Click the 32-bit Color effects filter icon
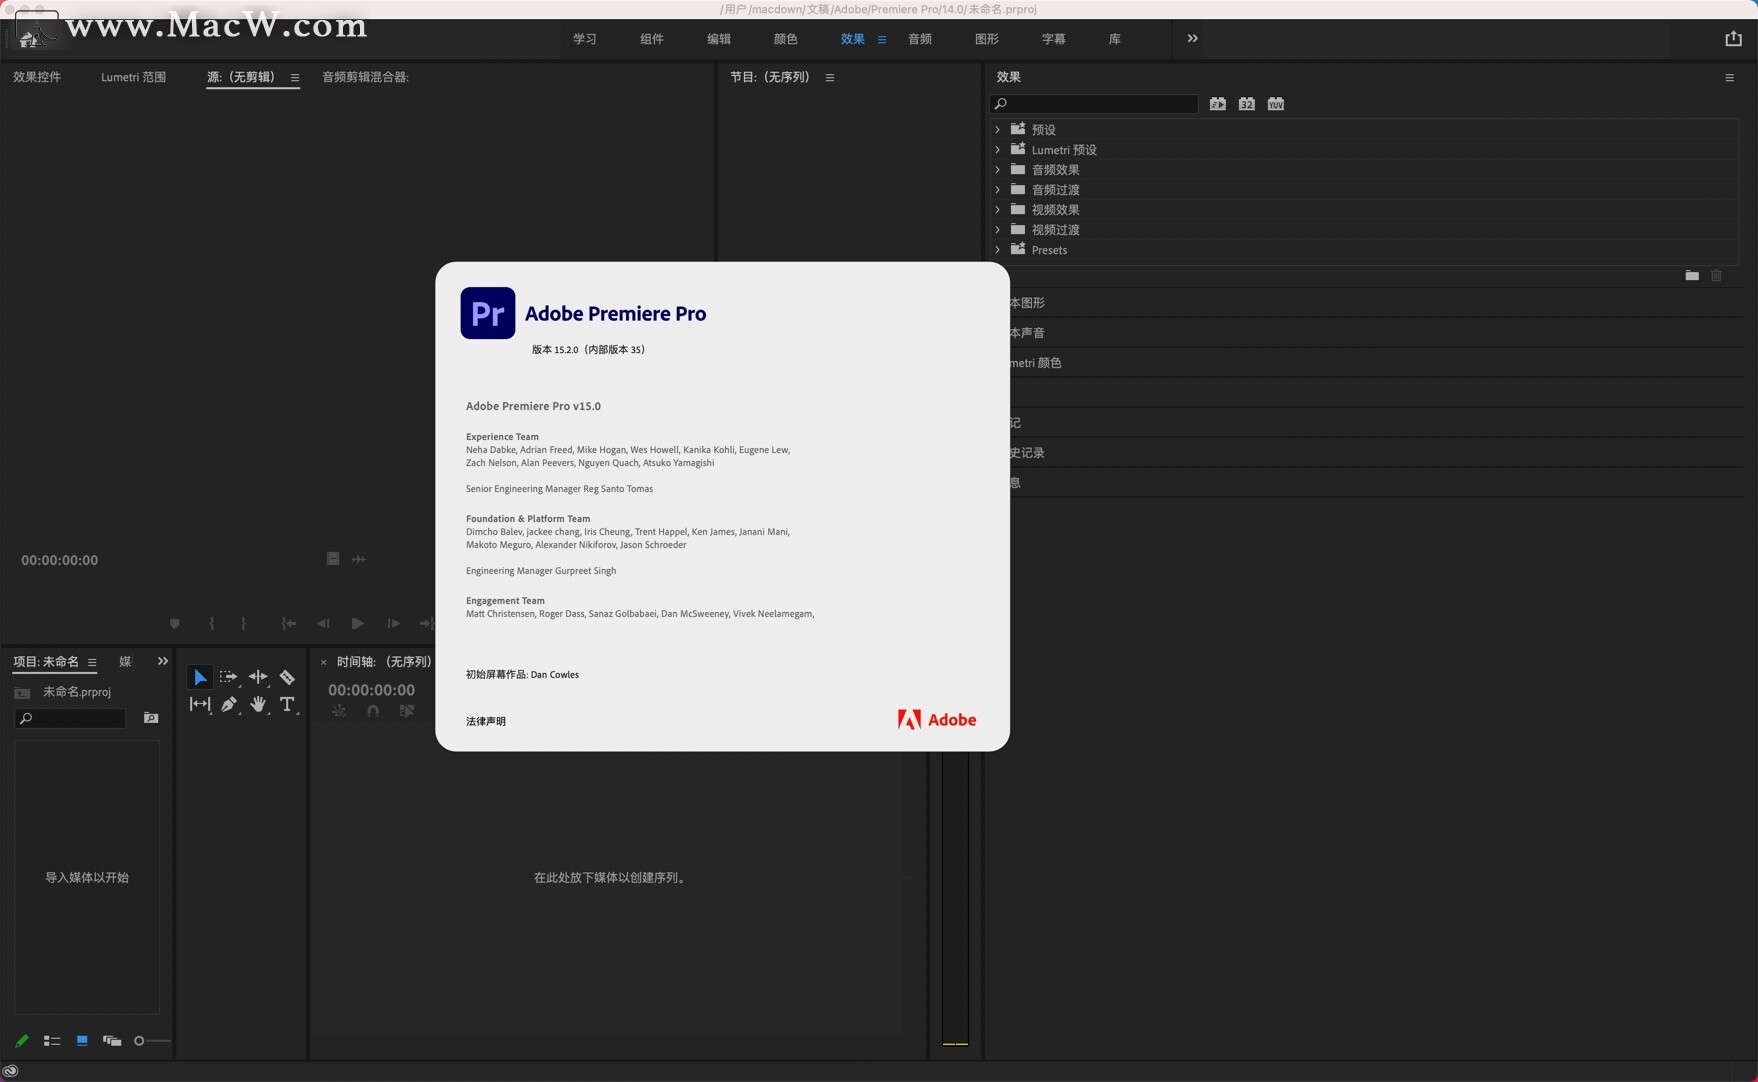Screen dimensions: 1758x1082 click(1247, 104)
